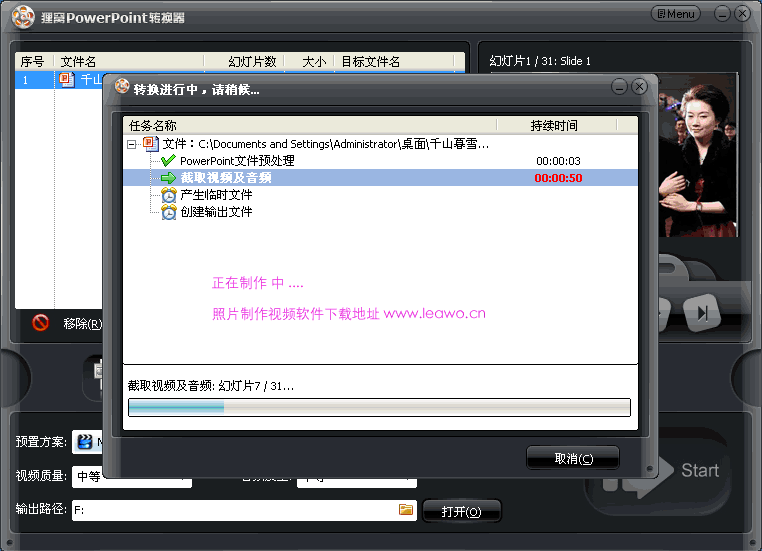Open the Menu in the title bar
The image size is (762, 551).
(675, 14)
